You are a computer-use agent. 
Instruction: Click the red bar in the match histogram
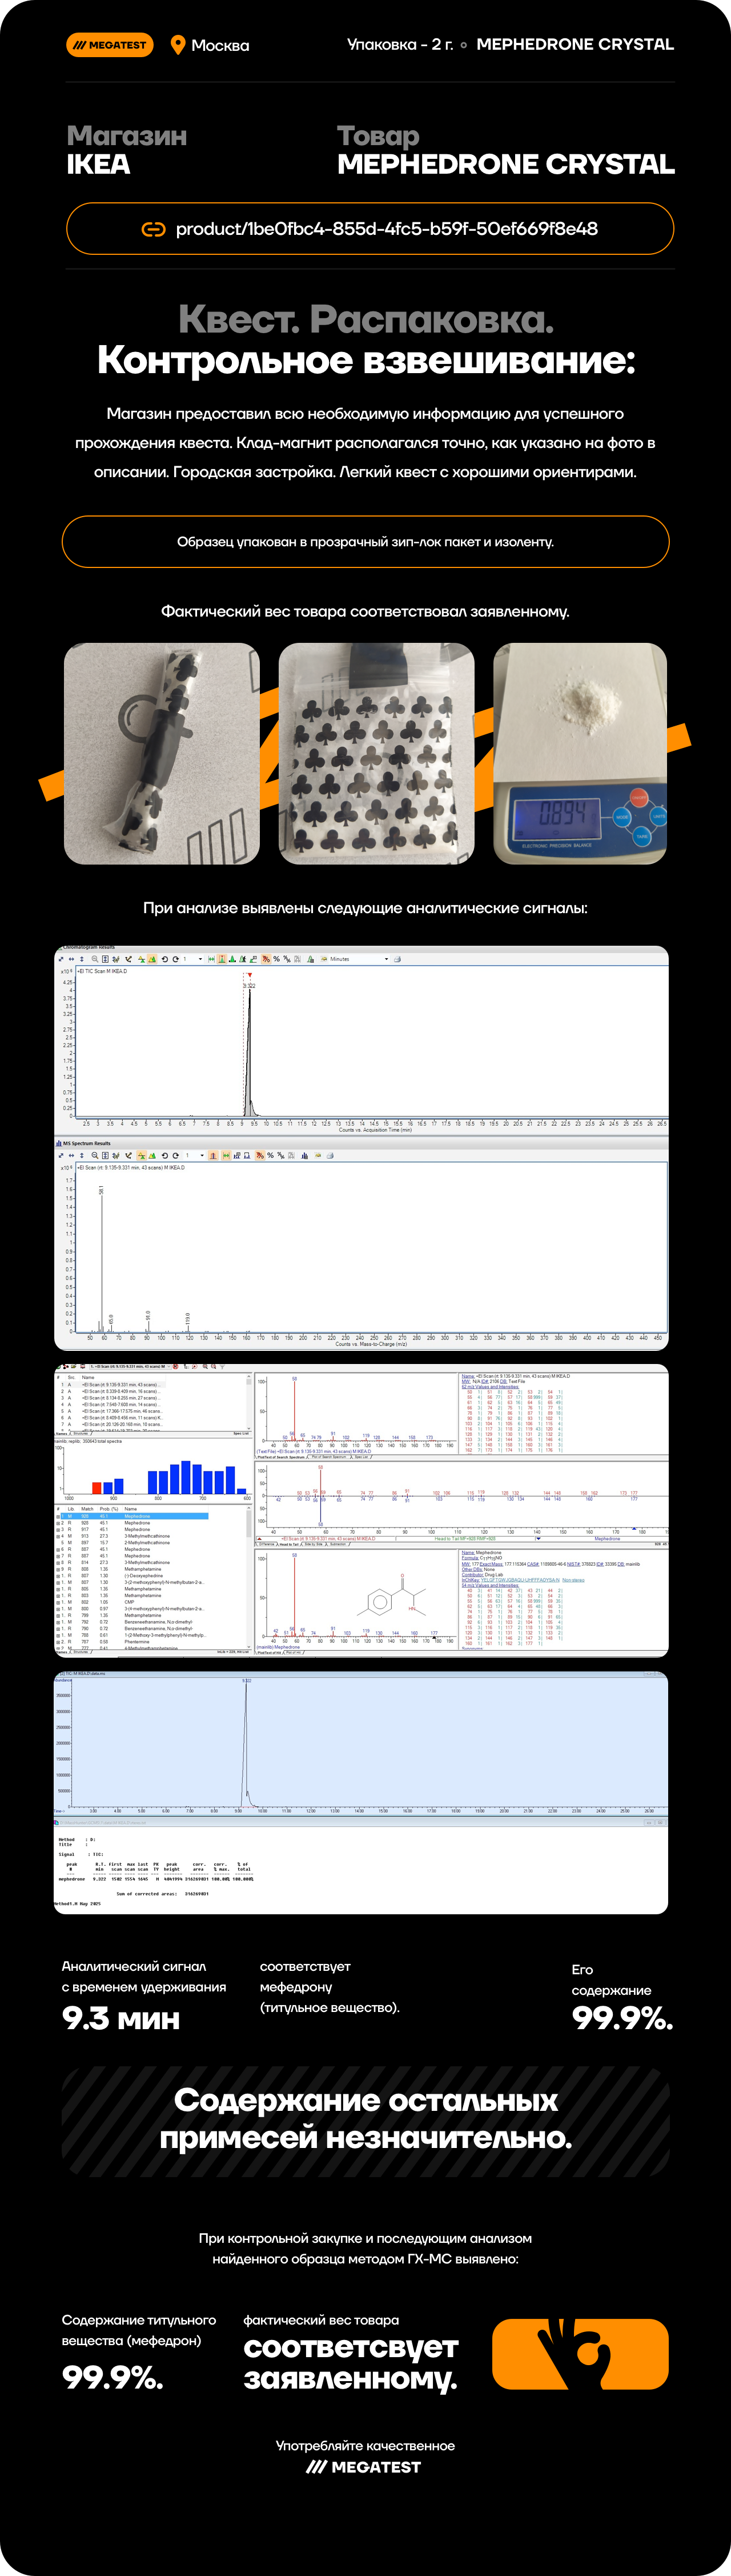click(97, 1488)
